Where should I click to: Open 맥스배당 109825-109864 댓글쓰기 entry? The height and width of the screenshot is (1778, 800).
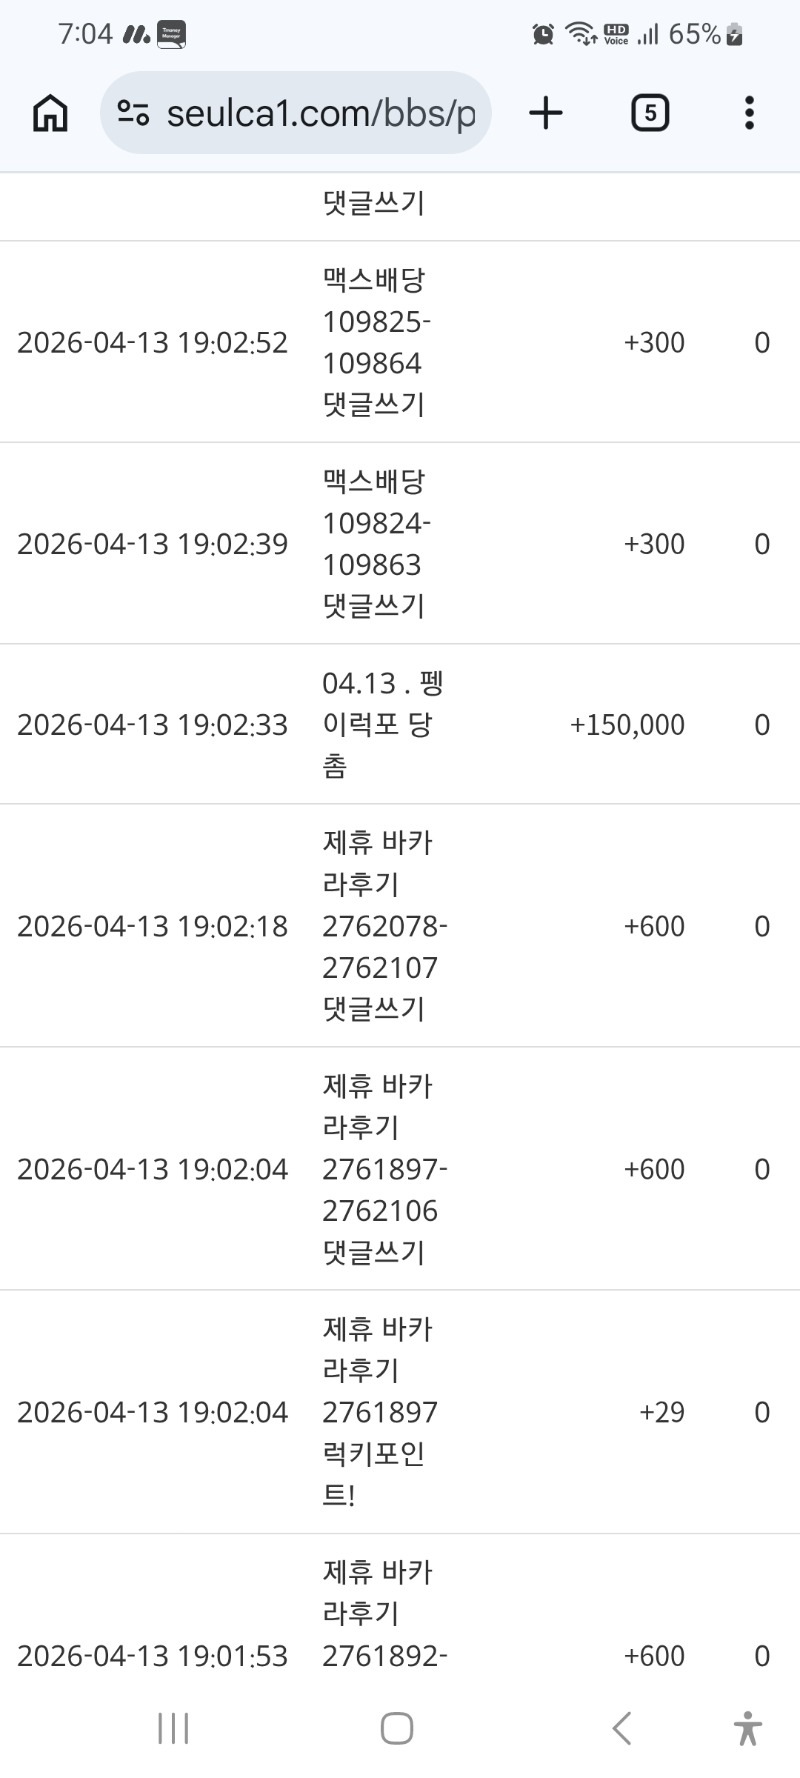click(x=375, y=342)
